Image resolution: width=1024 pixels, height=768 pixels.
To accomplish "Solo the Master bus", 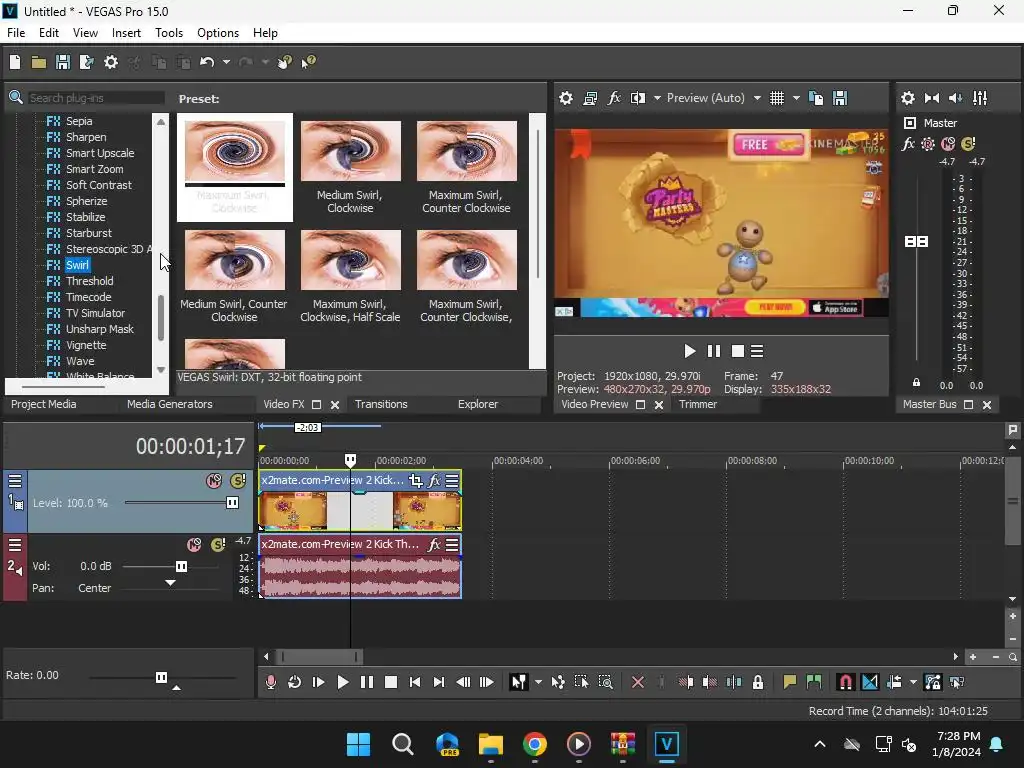I will [968, 144].
